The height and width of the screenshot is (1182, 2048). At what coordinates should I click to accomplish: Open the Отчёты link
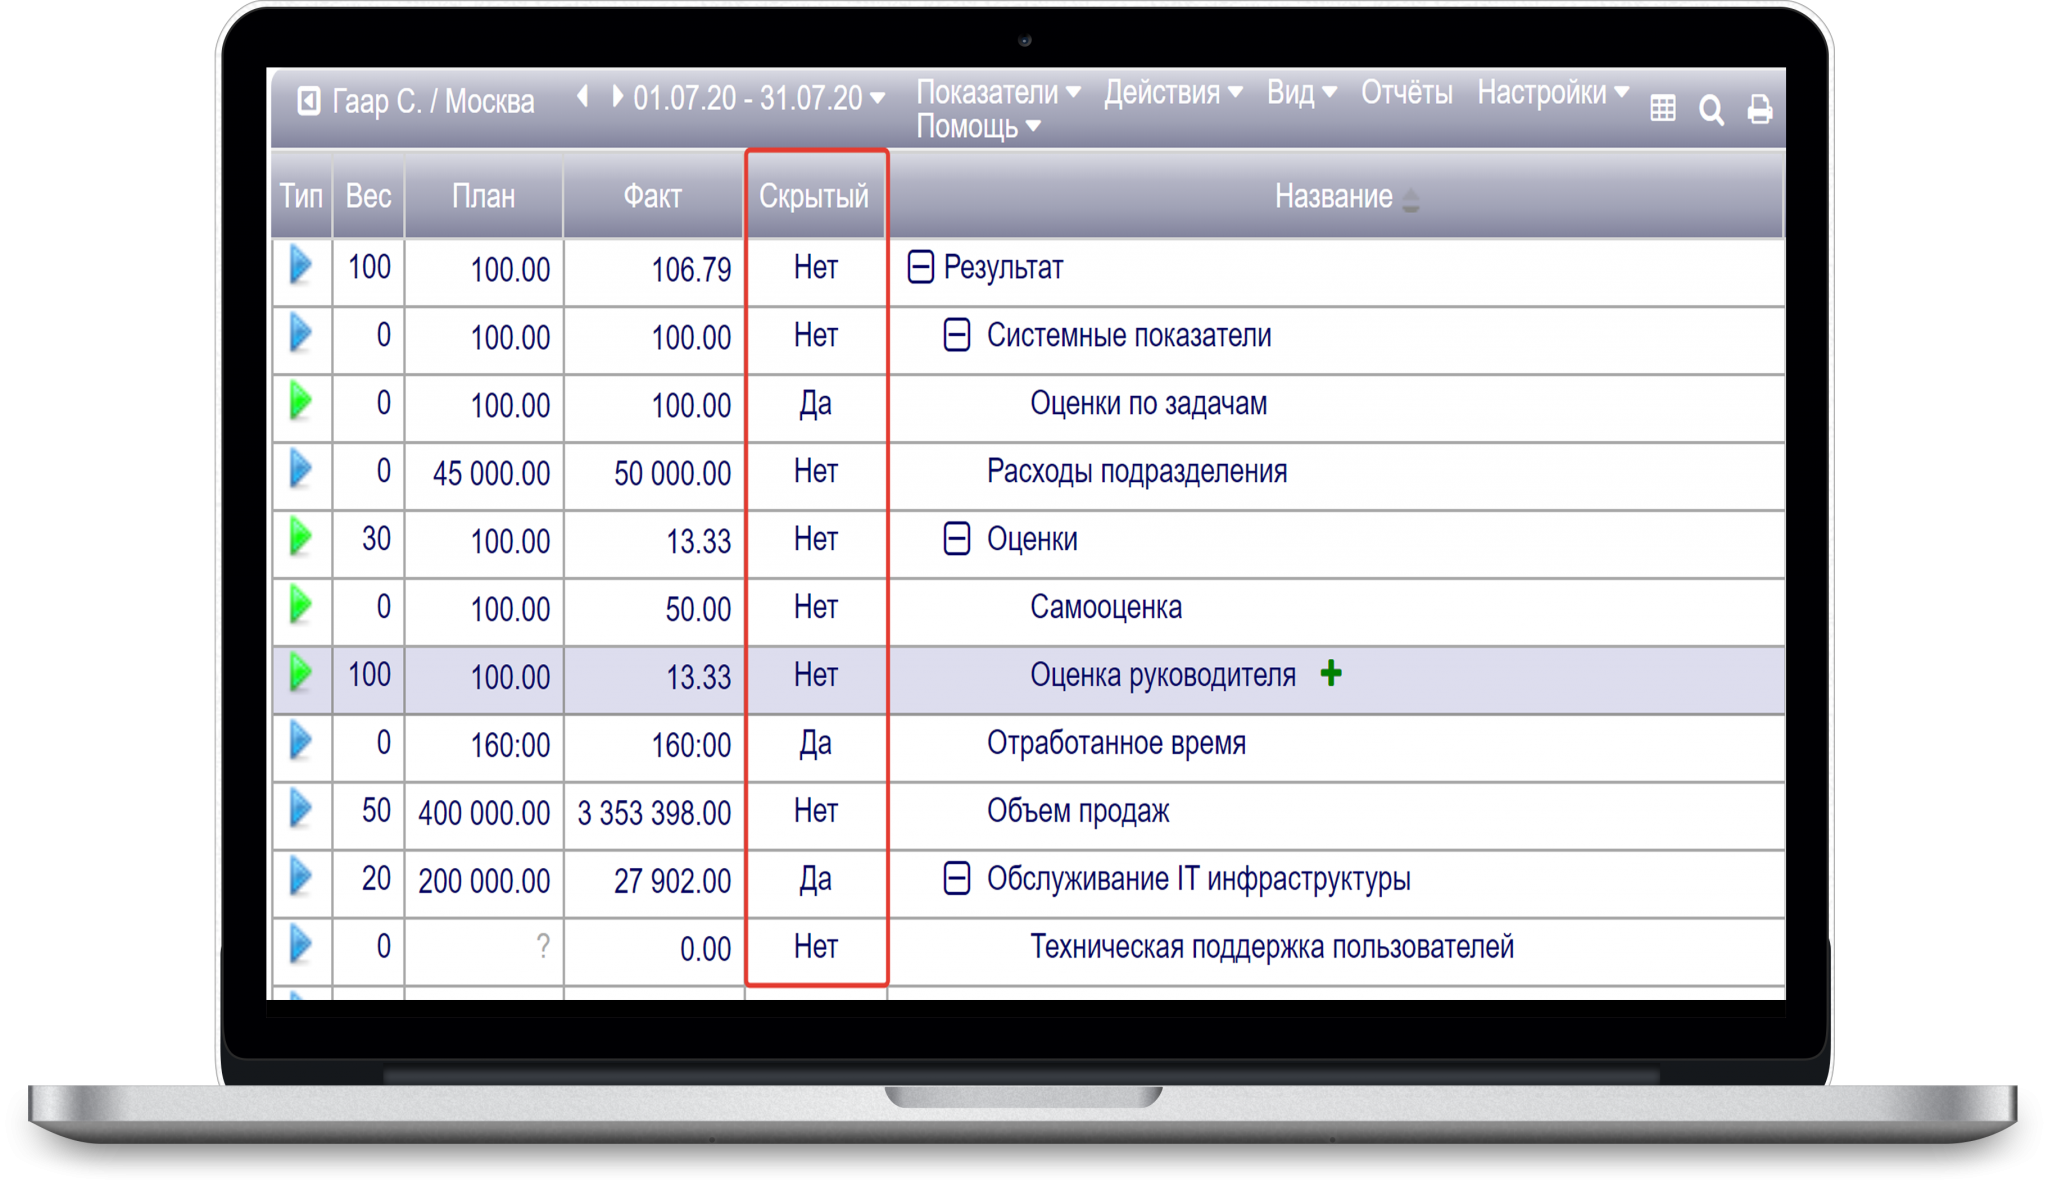click(x=1406, y=93)
